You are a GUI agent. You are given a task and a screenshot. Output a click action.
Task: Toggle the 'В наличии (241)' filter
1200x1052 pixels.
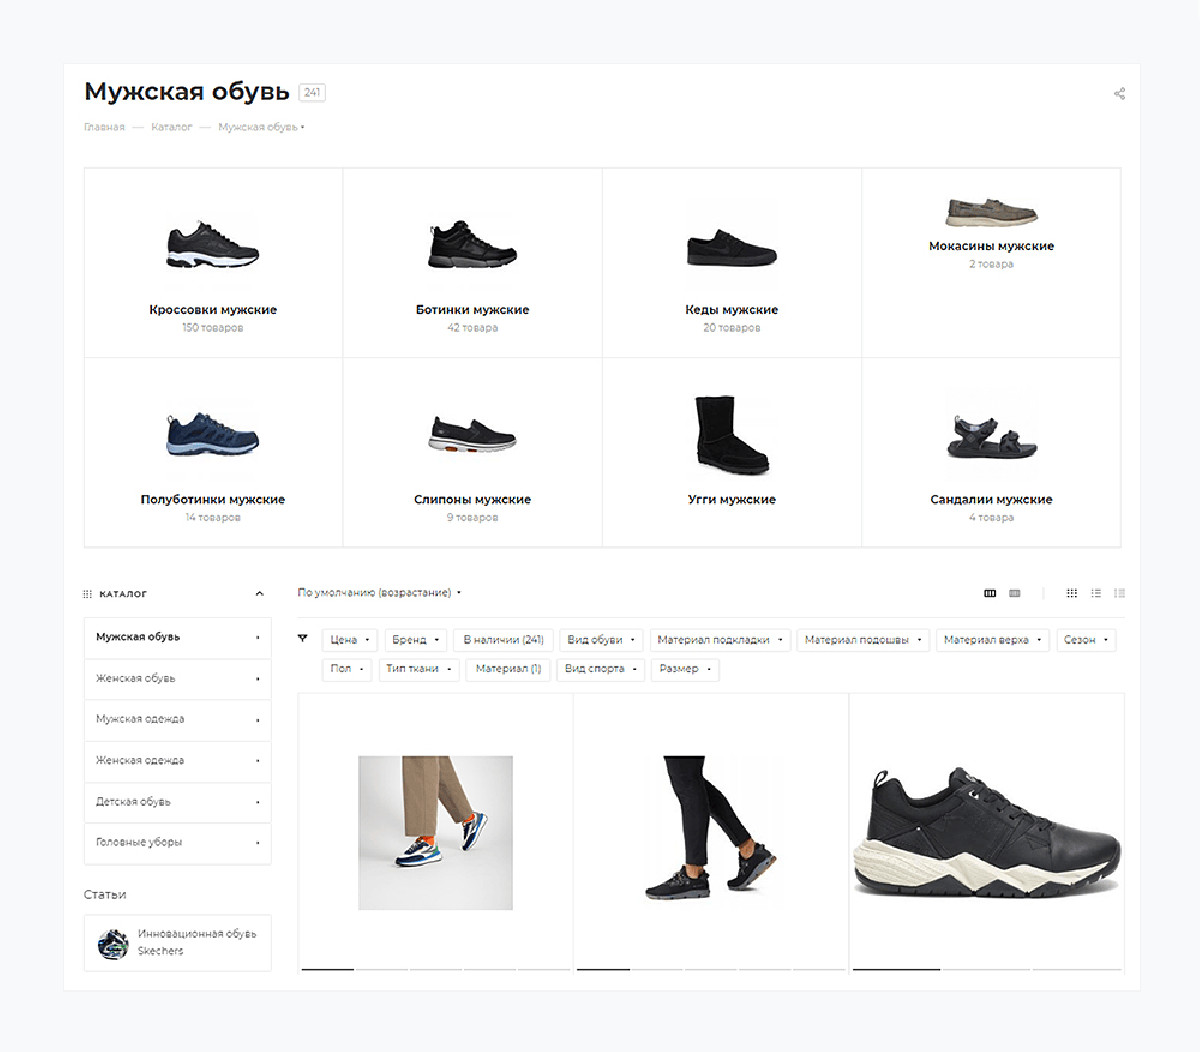[503, 640]
